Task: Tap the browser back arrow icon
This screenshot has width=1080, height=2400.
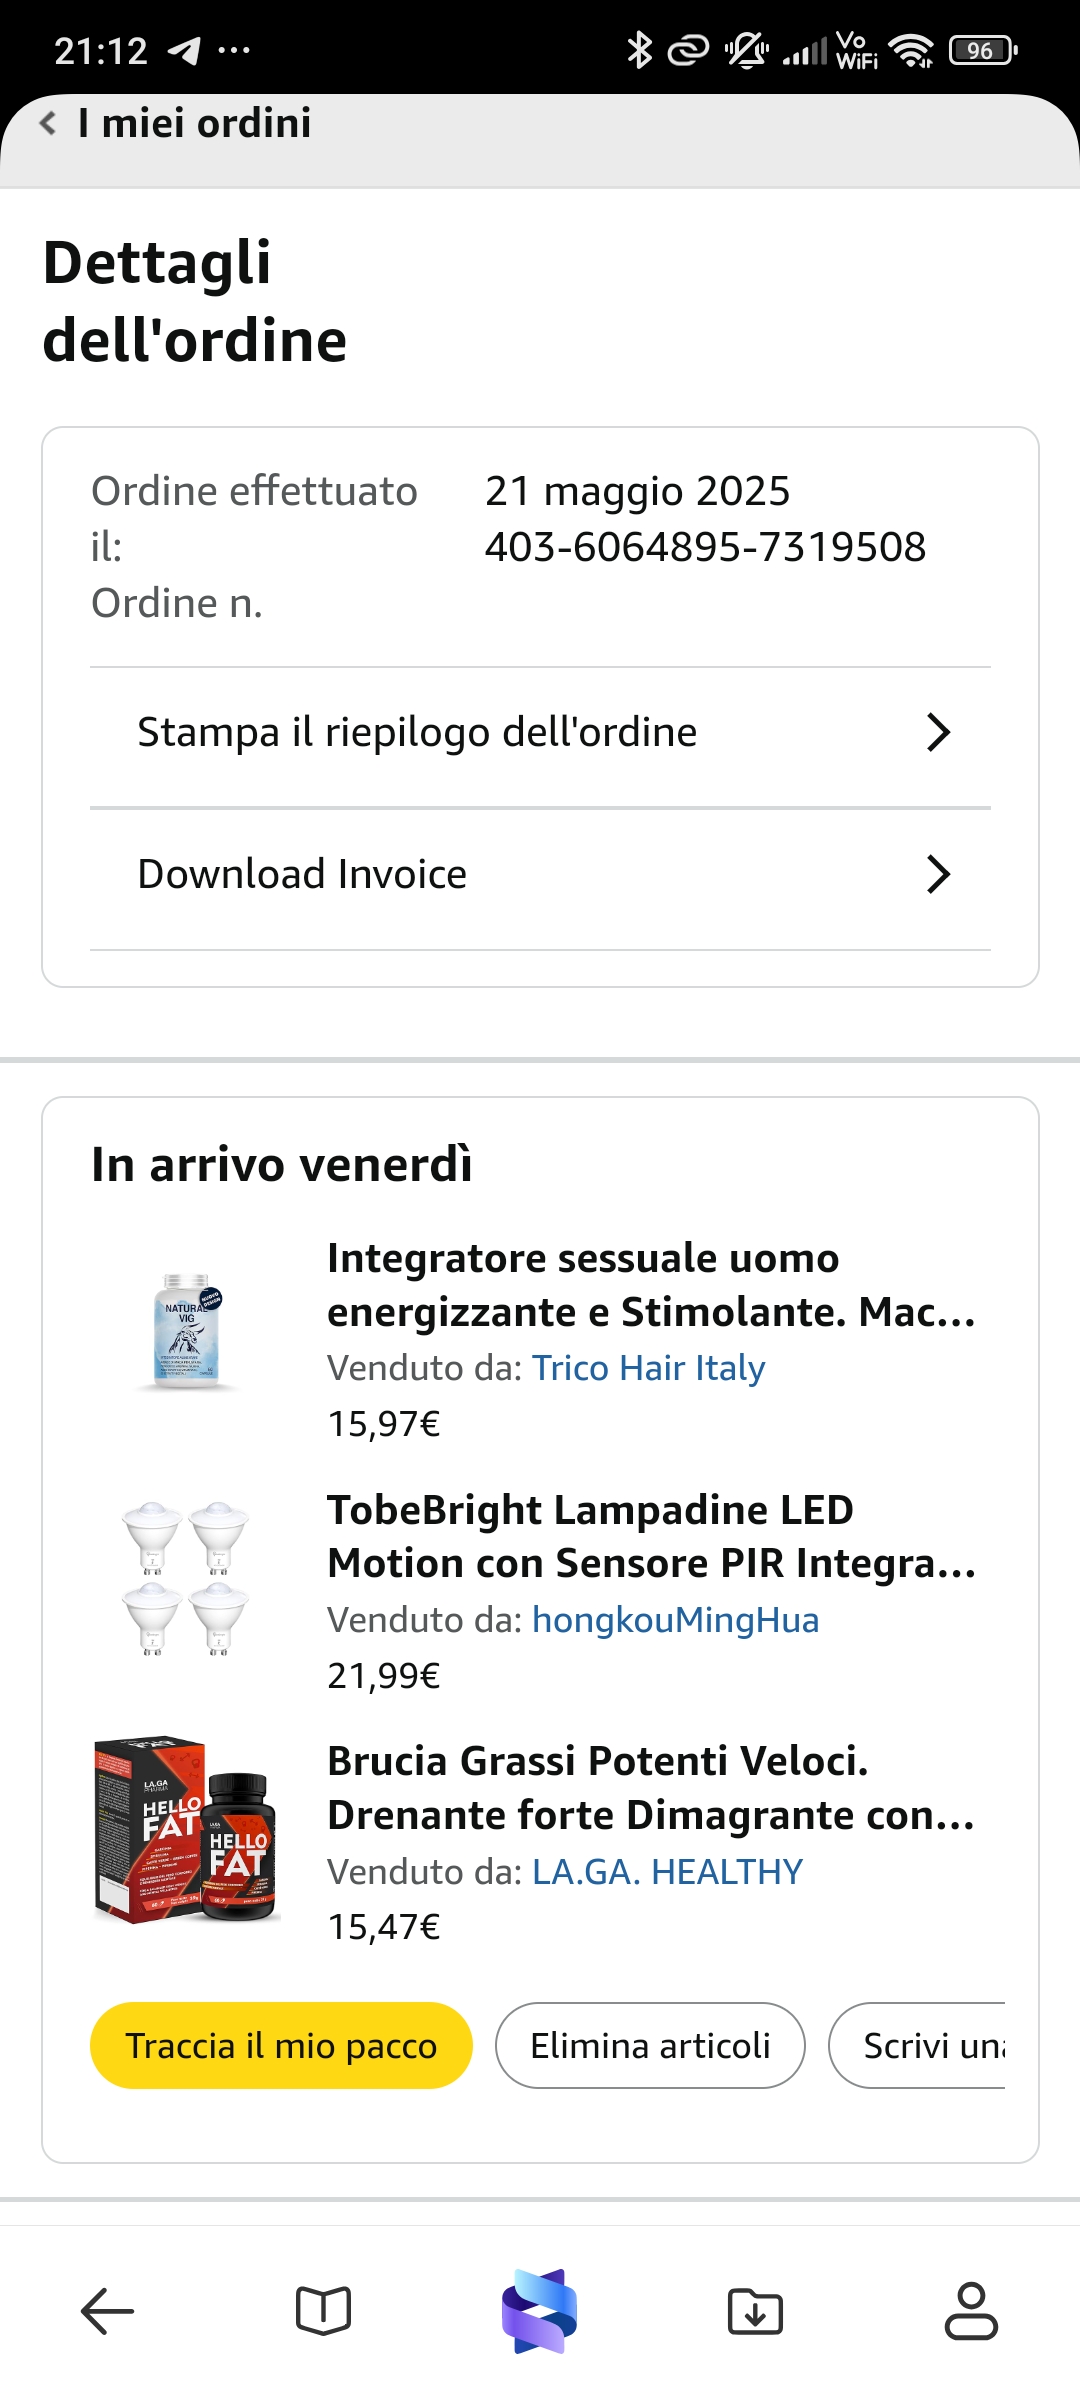Action: click(x=107, y=2311)
